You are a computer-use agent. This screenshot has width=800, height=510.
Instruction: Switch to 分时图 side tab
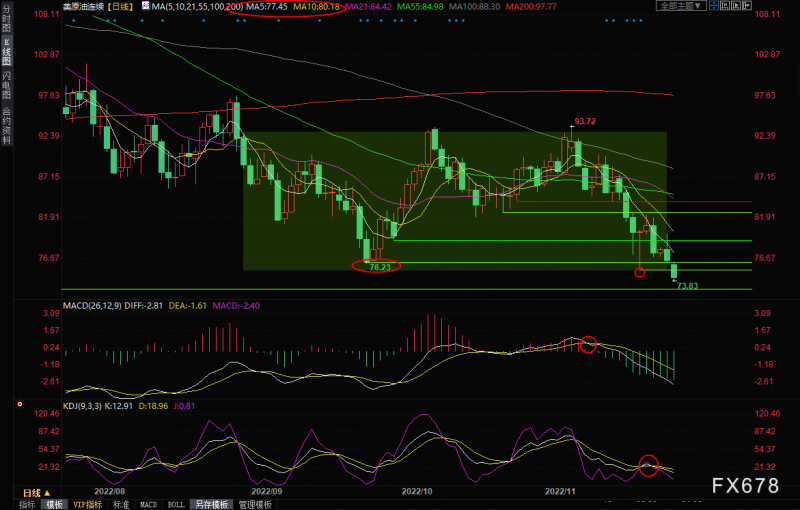click(6, 19)
